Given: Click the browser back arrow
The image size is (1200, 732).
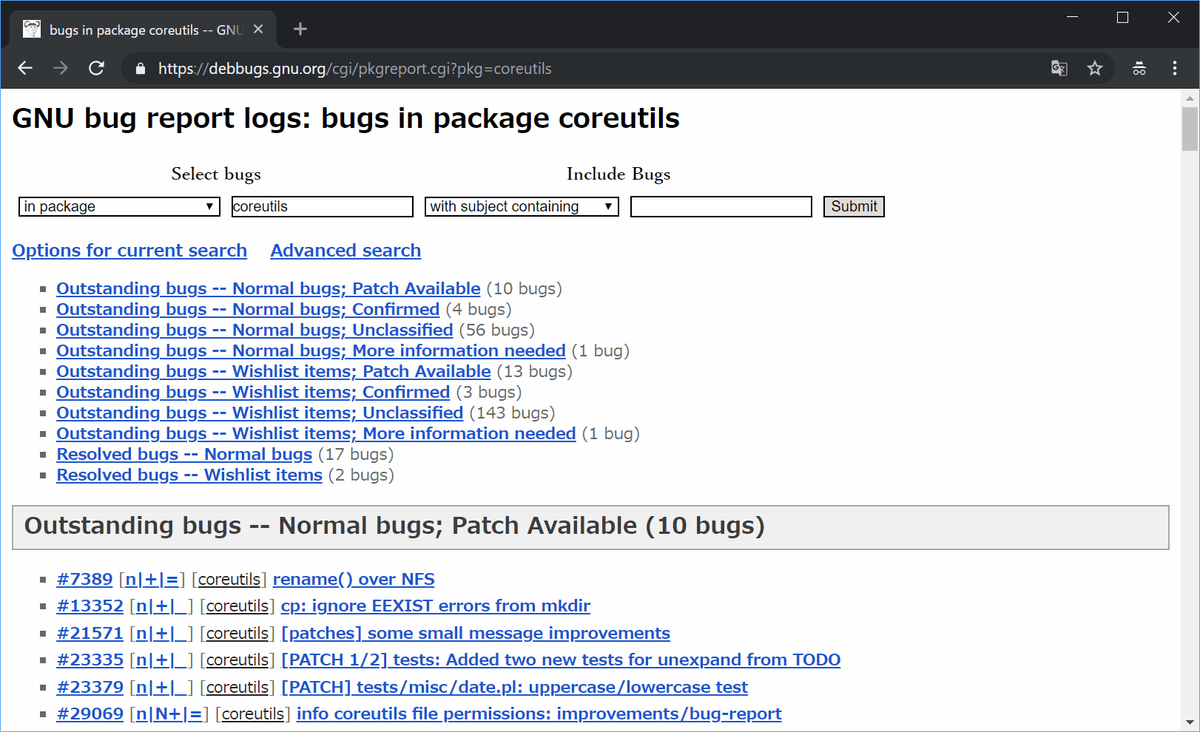Looking at the screenshot, I should tap(26, 69).
